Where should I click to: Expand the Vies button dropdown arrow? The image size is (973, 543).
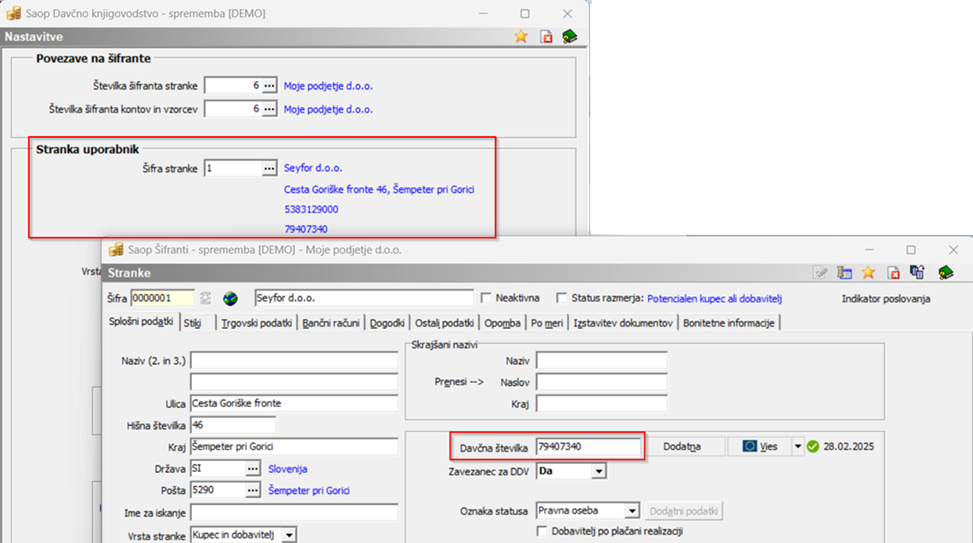click(797, 446)
